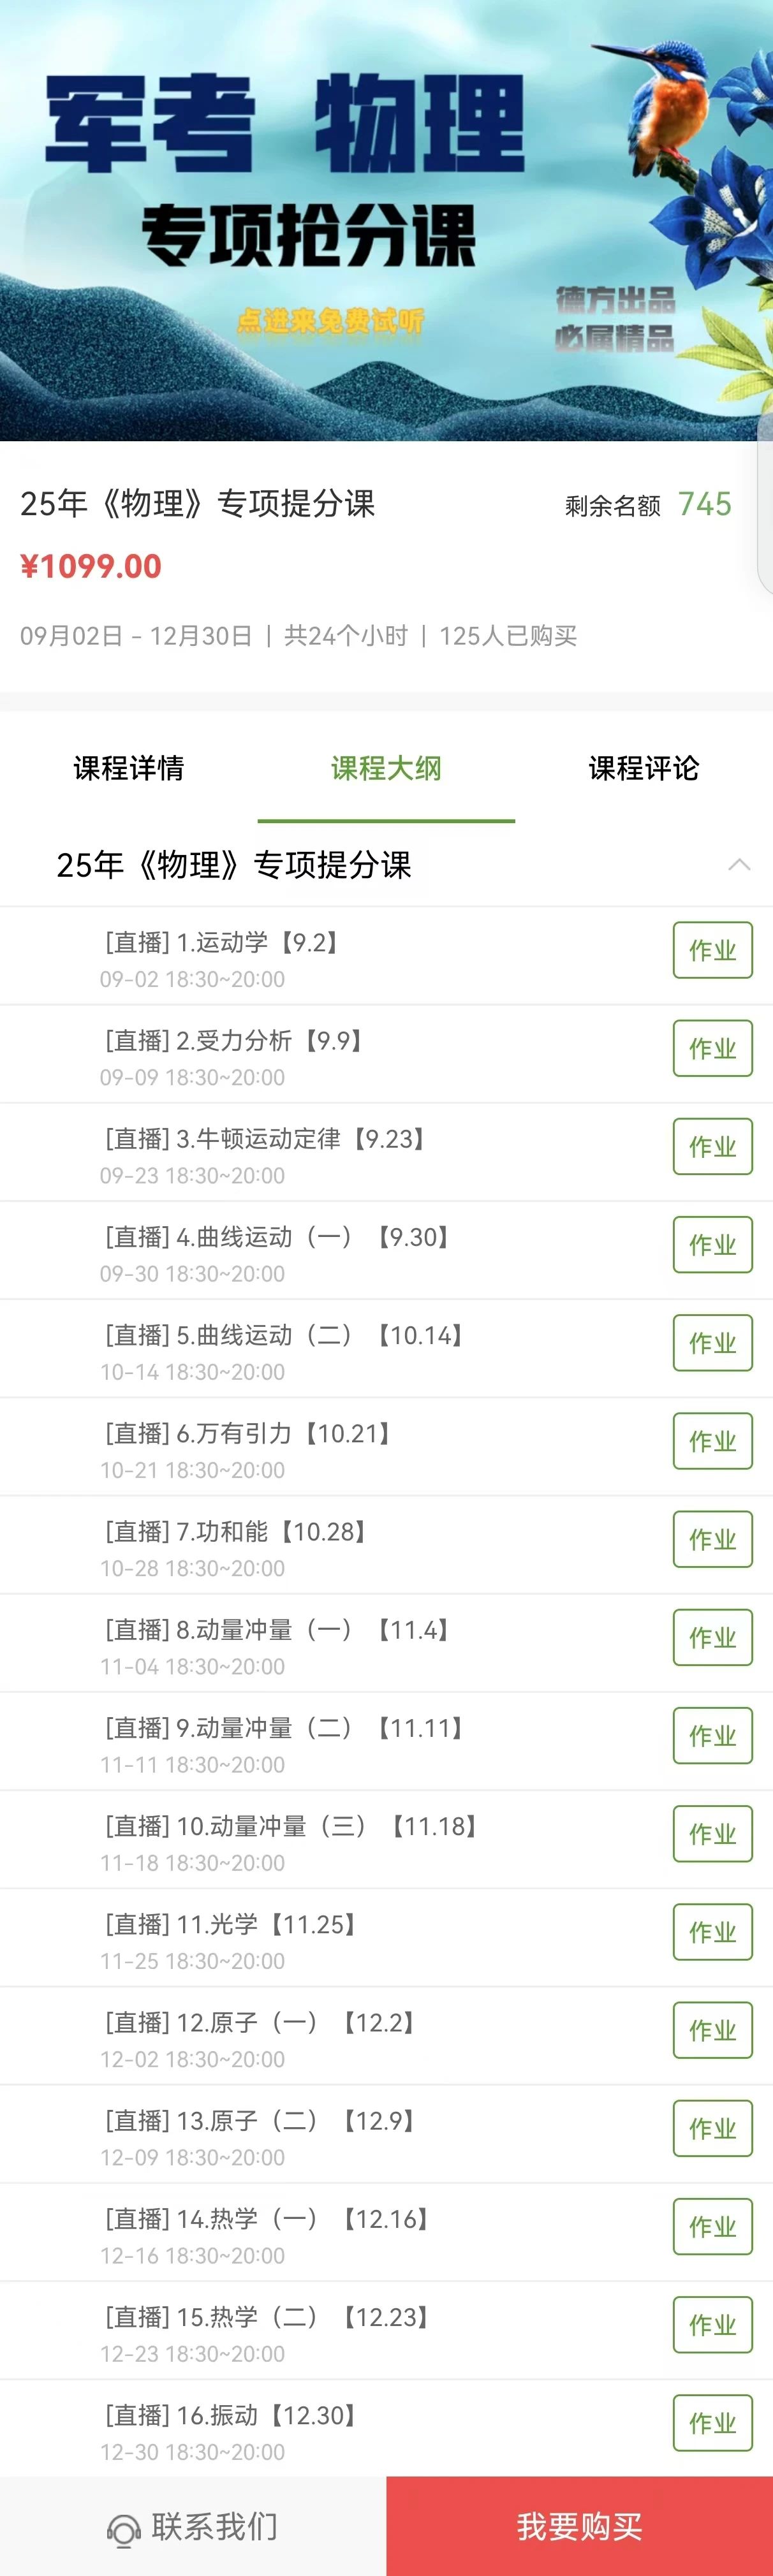Tap the 点进来免费试听 banner text
773x2576 pixels.
coord(330,321)
